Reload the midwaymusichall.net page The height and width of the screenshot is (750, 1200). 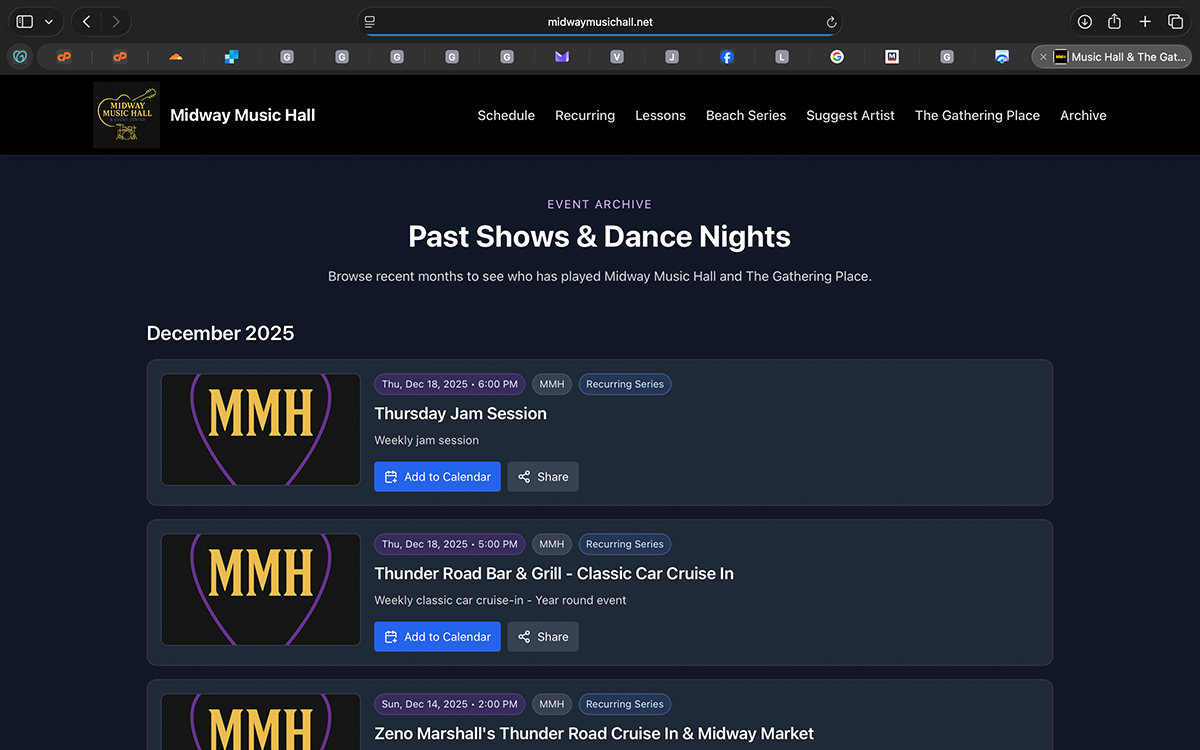pos(831,21)
